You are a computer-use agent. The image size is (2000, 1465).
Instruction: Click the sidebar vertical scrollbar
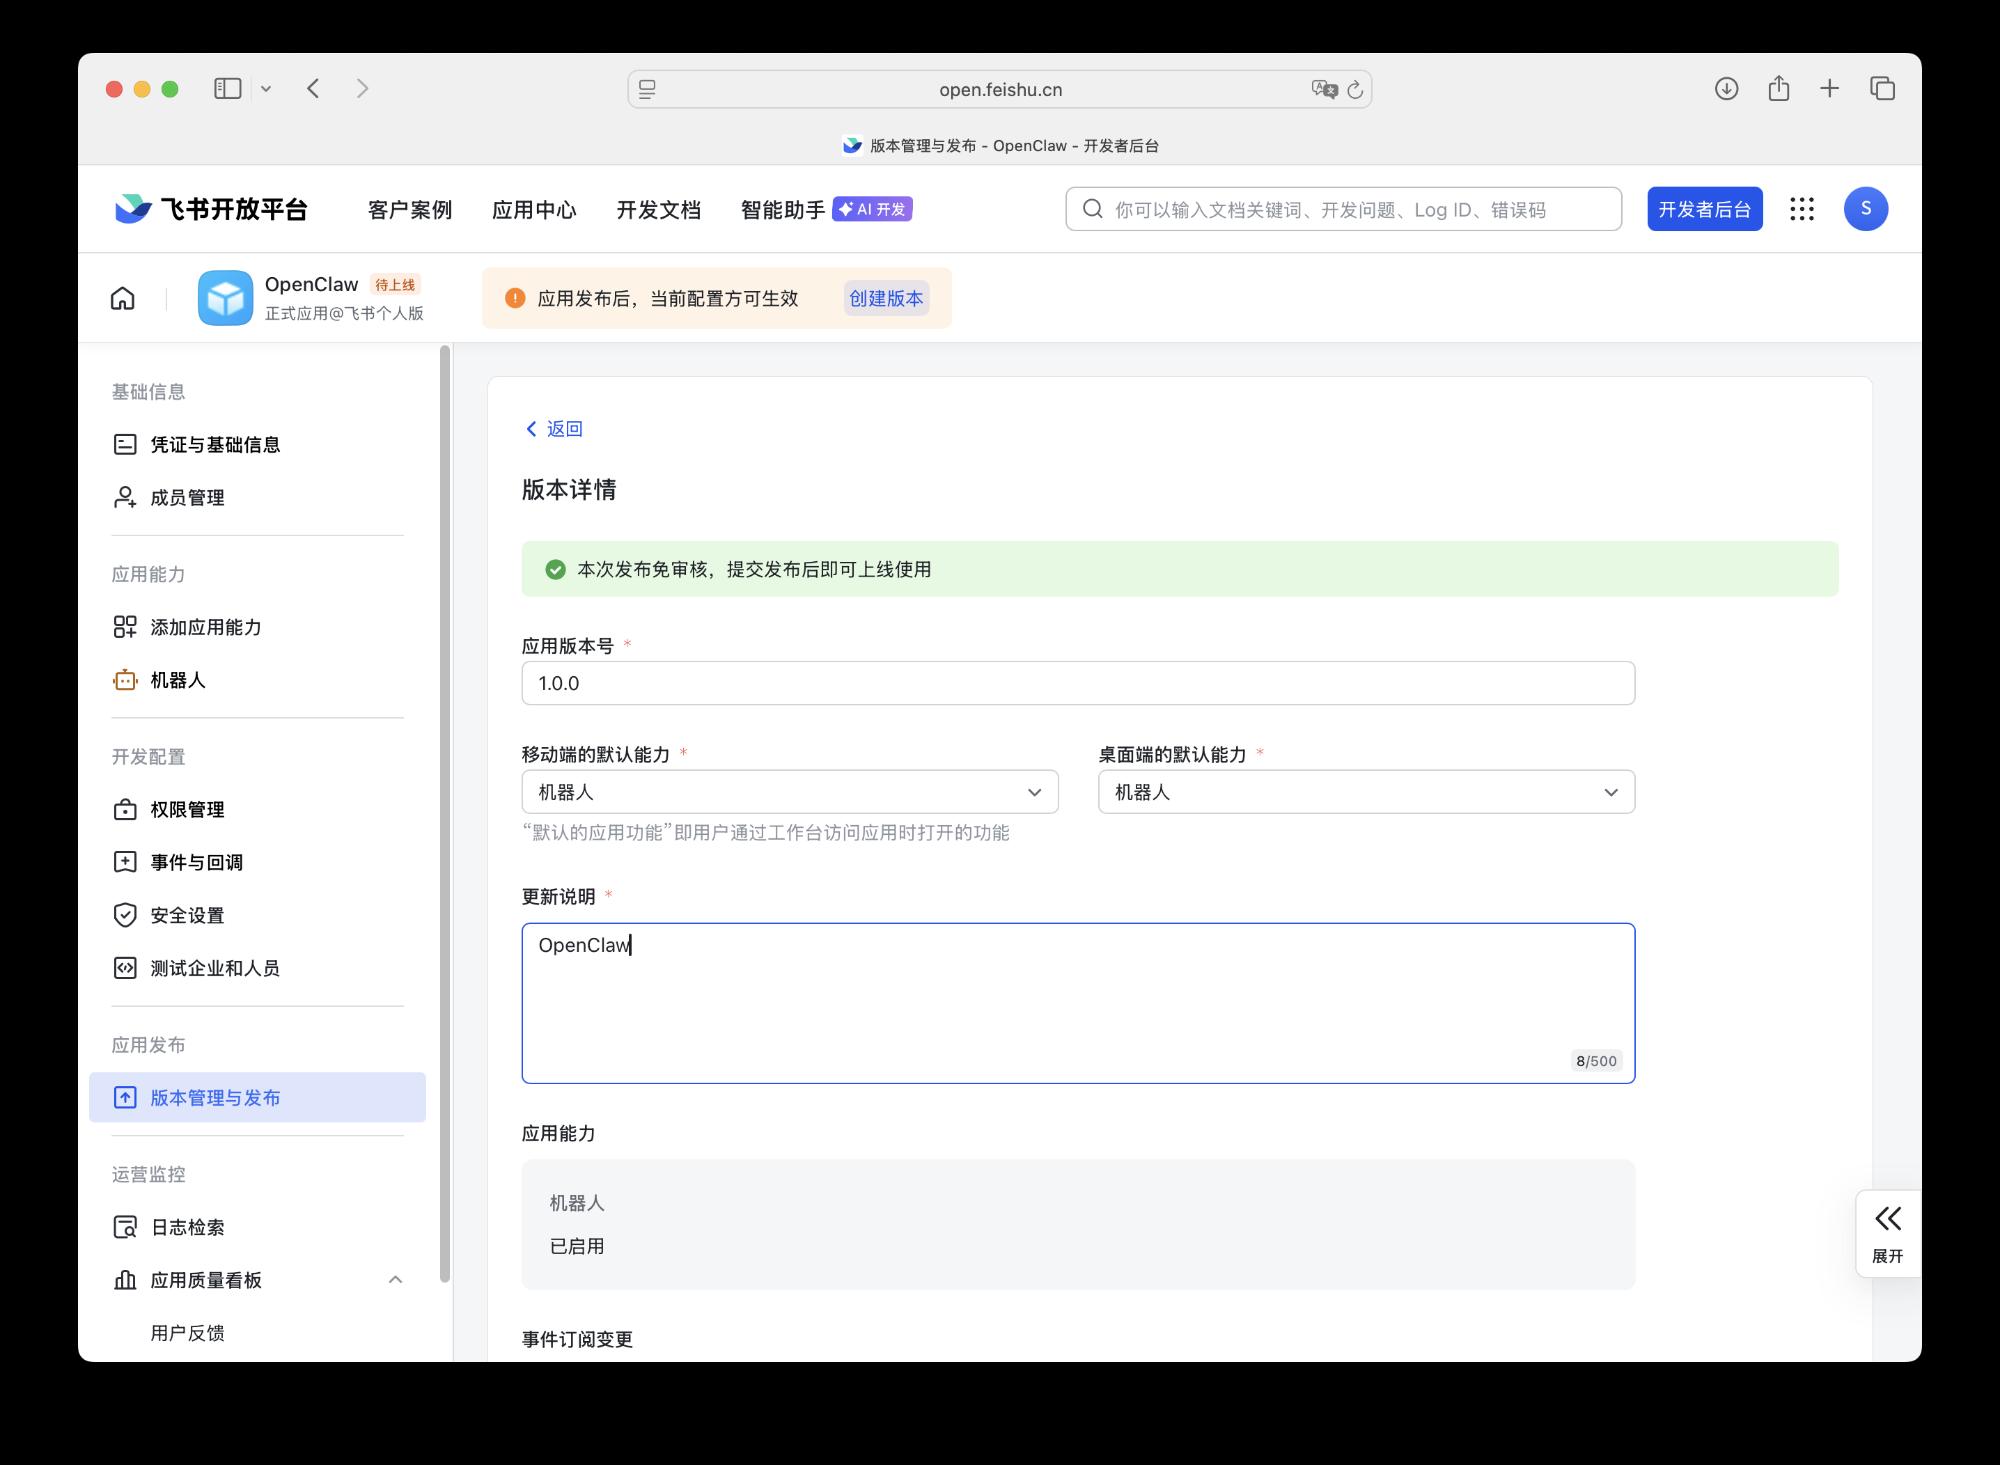pos(445,812)
